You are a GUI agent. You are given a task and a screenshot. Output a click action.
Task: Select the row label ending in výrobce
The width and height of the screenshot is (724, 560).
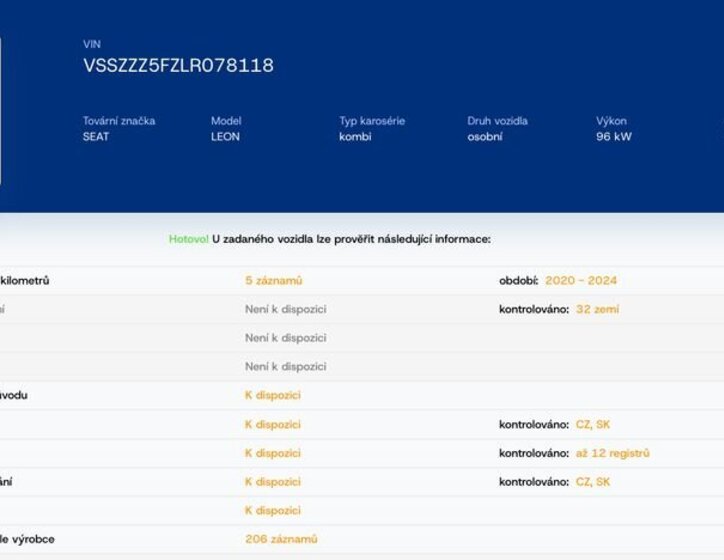click(27, 539)
